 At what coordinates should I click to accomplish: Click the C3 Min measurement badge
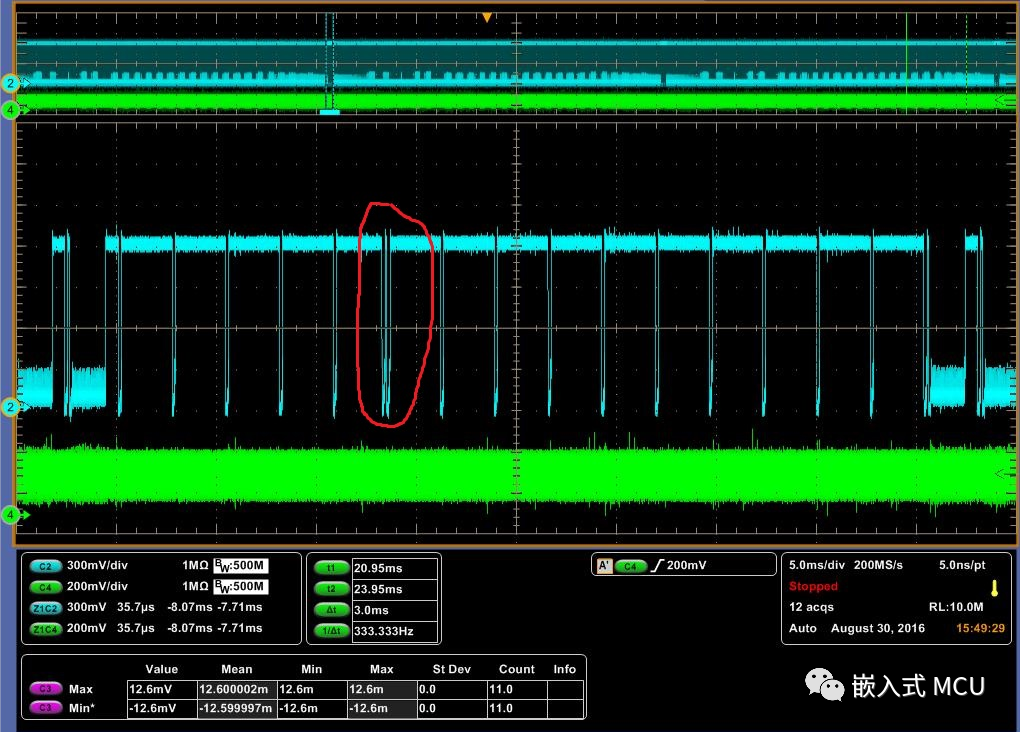46,708
